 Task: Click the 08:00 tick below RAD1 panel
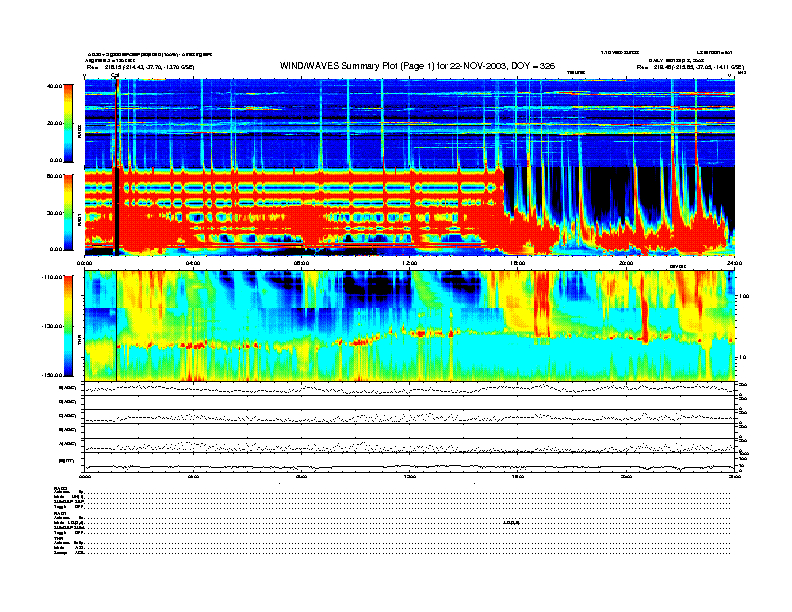pyautogui.click(x=302, y=263)
